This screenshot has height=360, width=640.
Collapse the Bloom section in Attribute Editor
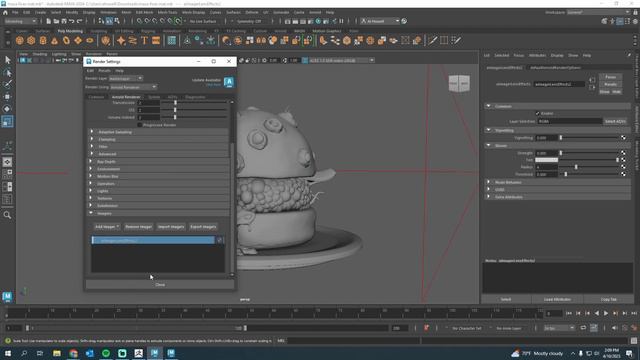(557, 145)
